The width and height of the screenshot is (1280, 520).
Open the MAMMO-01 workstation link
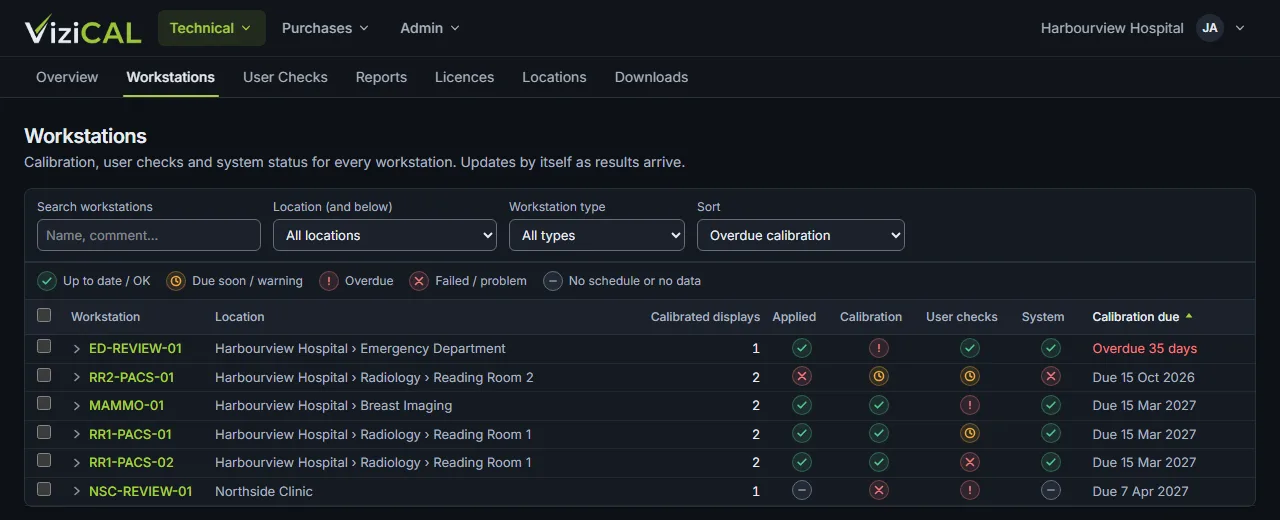(126, 406)
